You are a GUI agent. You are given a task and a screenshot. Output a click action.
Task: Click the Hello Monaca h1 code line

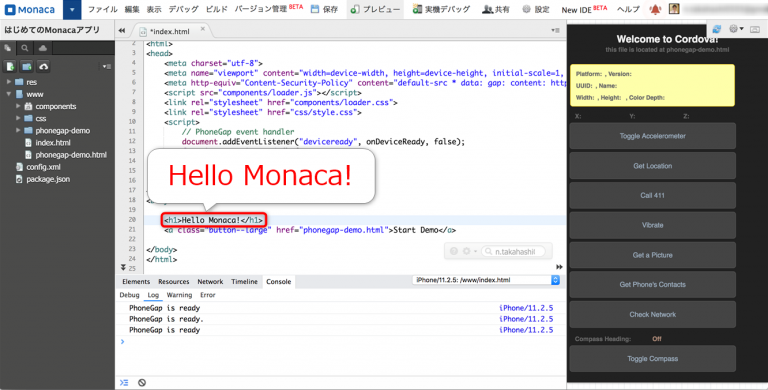coord(213,220)
